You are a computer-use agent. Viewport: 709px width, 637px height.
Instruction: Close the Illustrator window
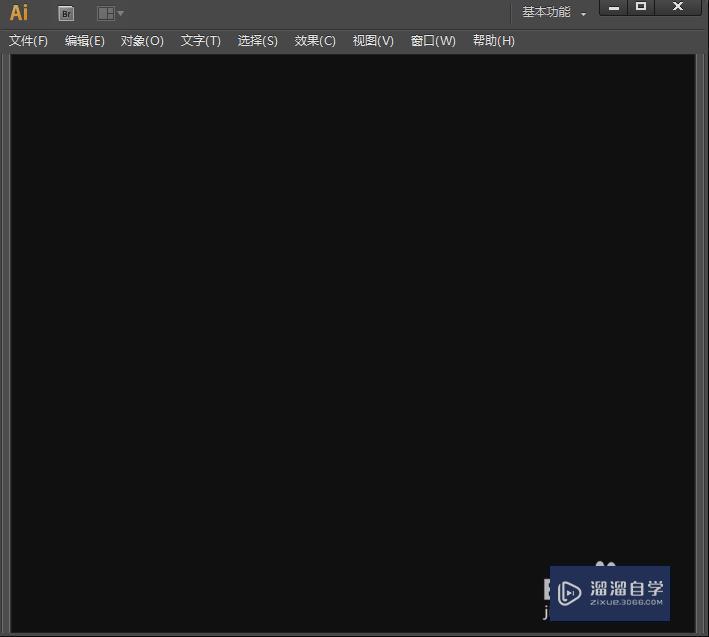coord(678,7)
